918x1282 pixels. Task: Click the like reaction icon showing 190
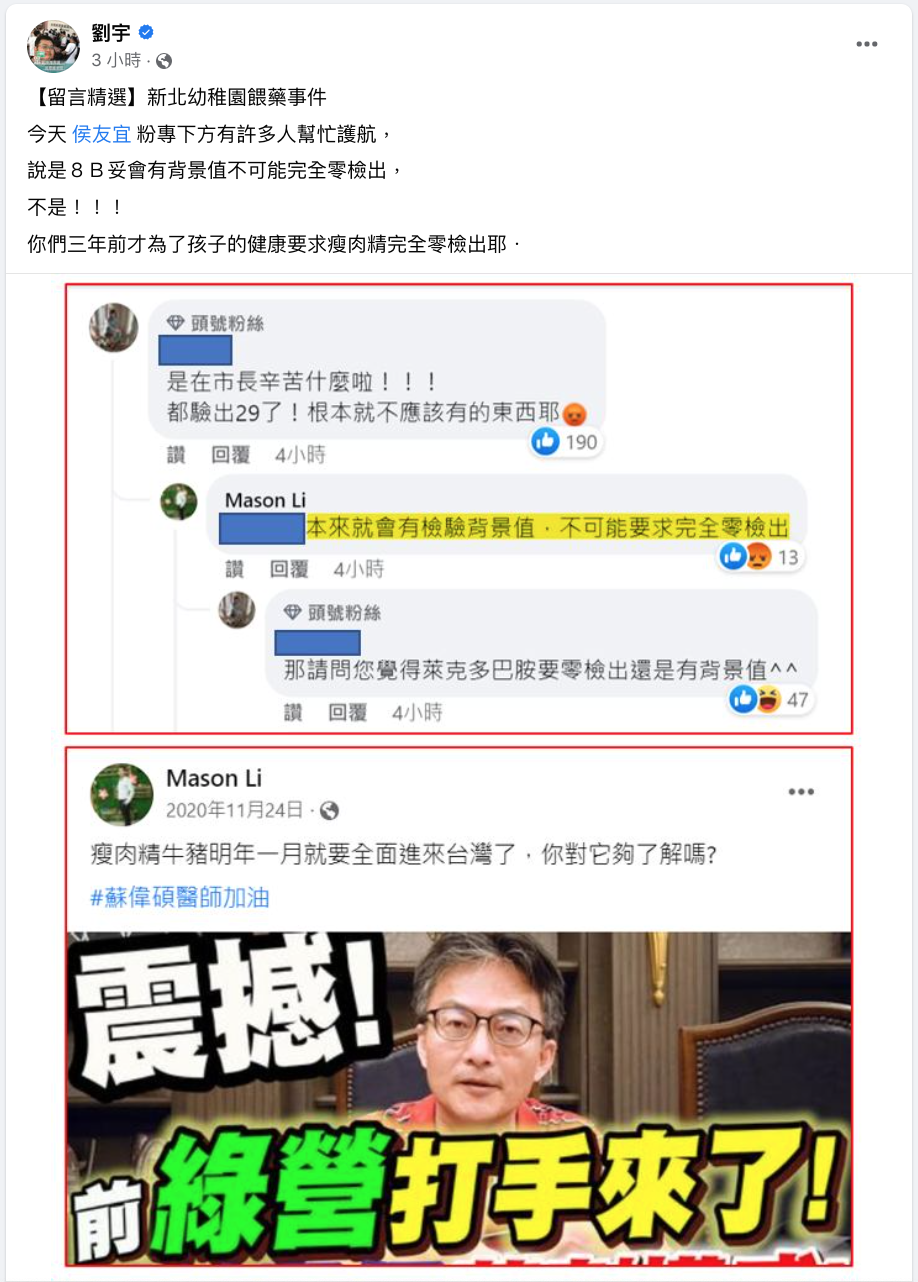pos(545,441)
